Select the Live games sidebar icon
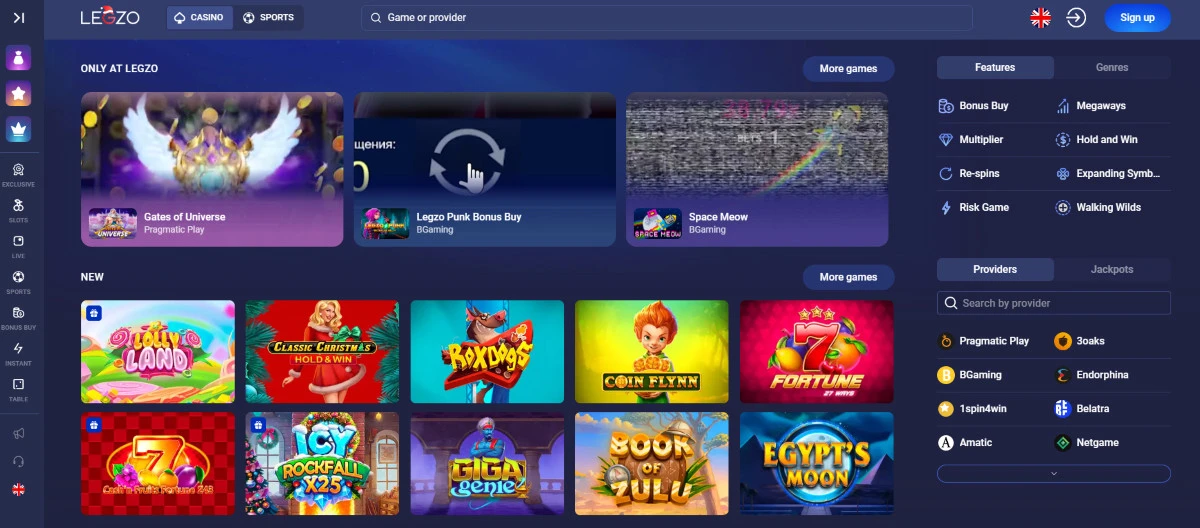Screen dimensions: 1200x528 pos(18,247)
